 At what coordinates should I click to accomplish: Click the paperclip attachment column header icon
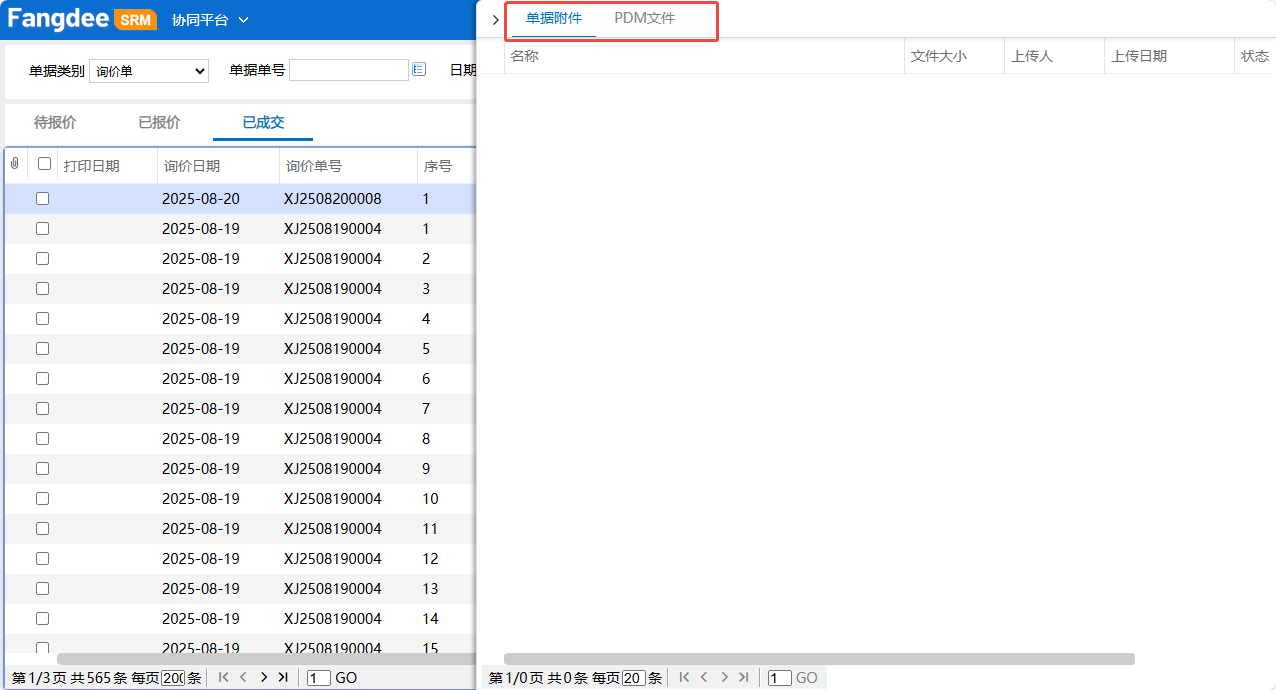coord(14,165)
